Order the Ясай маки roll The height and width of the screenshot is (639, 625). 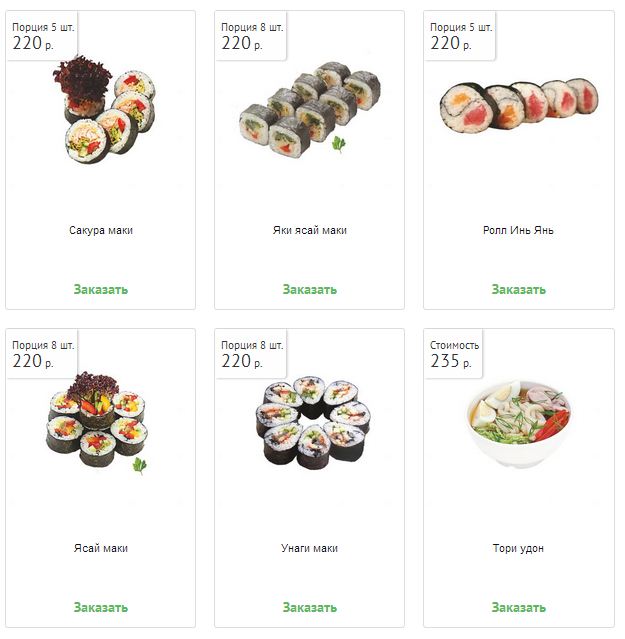tap(101, 607)
